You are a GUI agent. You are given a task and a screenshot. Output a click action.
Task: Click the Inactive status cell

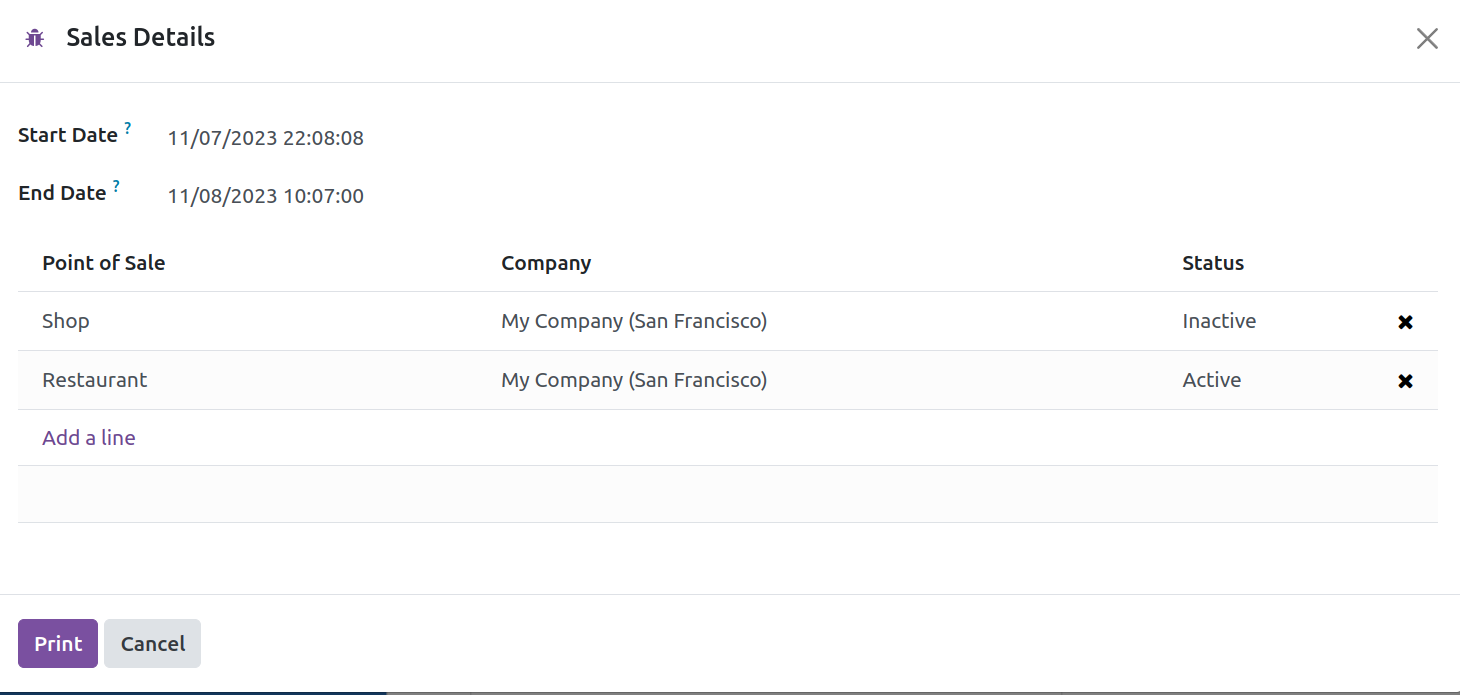(x=1219, y=321)
